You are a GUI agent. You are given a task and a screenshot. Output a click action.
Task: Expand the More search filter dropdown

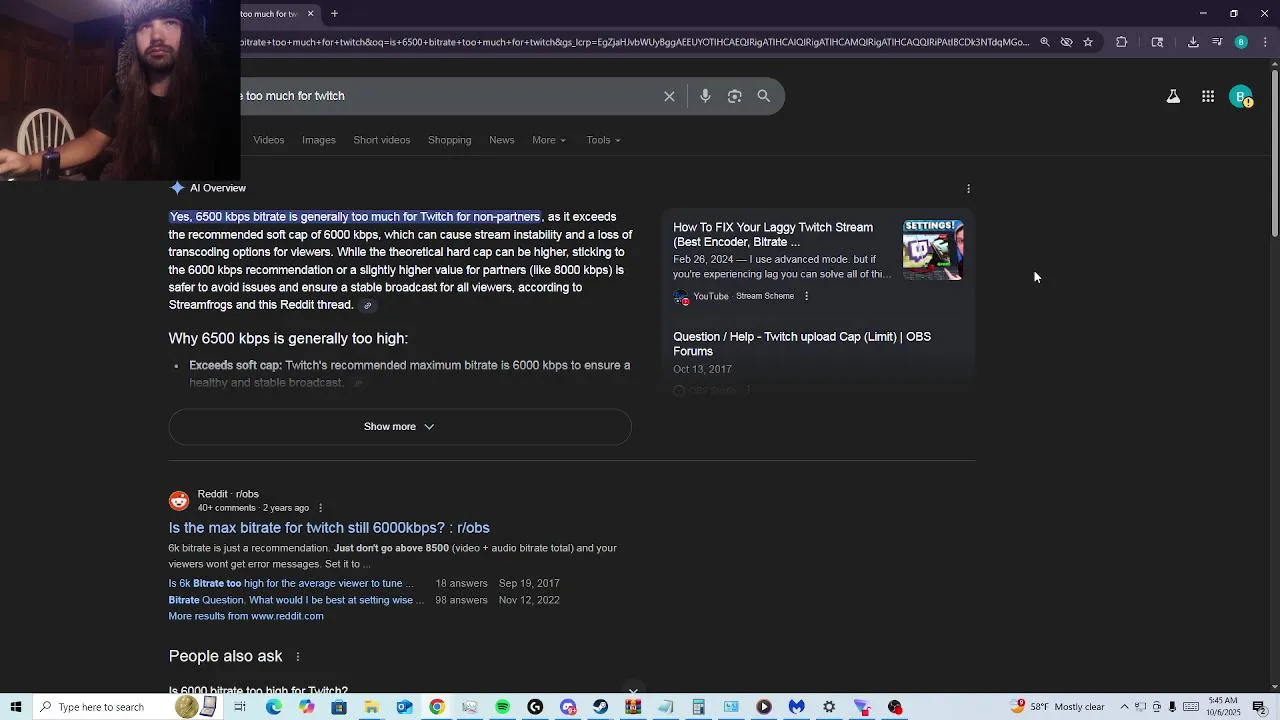tap(549, 140)
